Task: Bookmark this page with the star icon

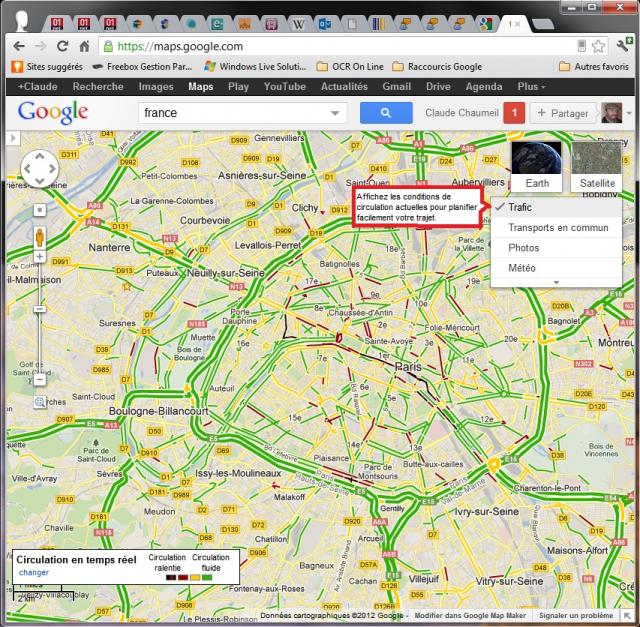Action: click(598, 46)
